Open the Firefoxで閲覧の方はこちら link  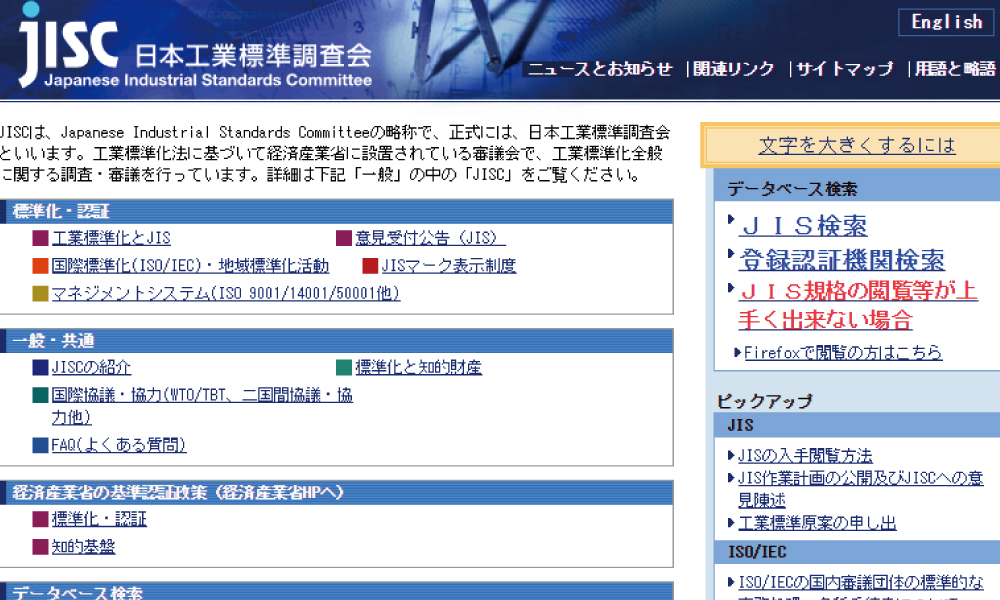(842, 352)
